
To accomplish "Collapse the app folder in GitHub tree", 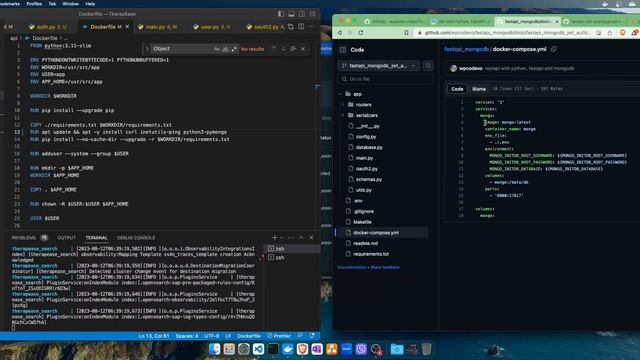I will pyautogui.click(x=340, y=94).
